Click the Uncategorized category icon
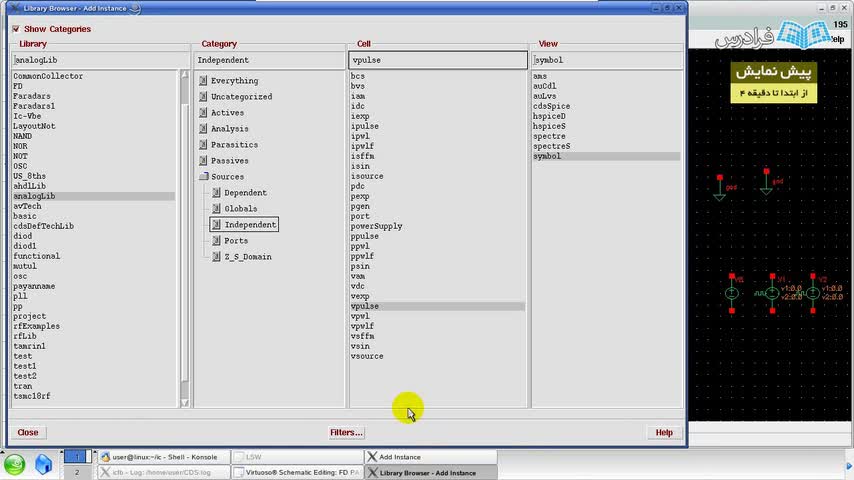This screenshot has height=480, width=854. 203,96
